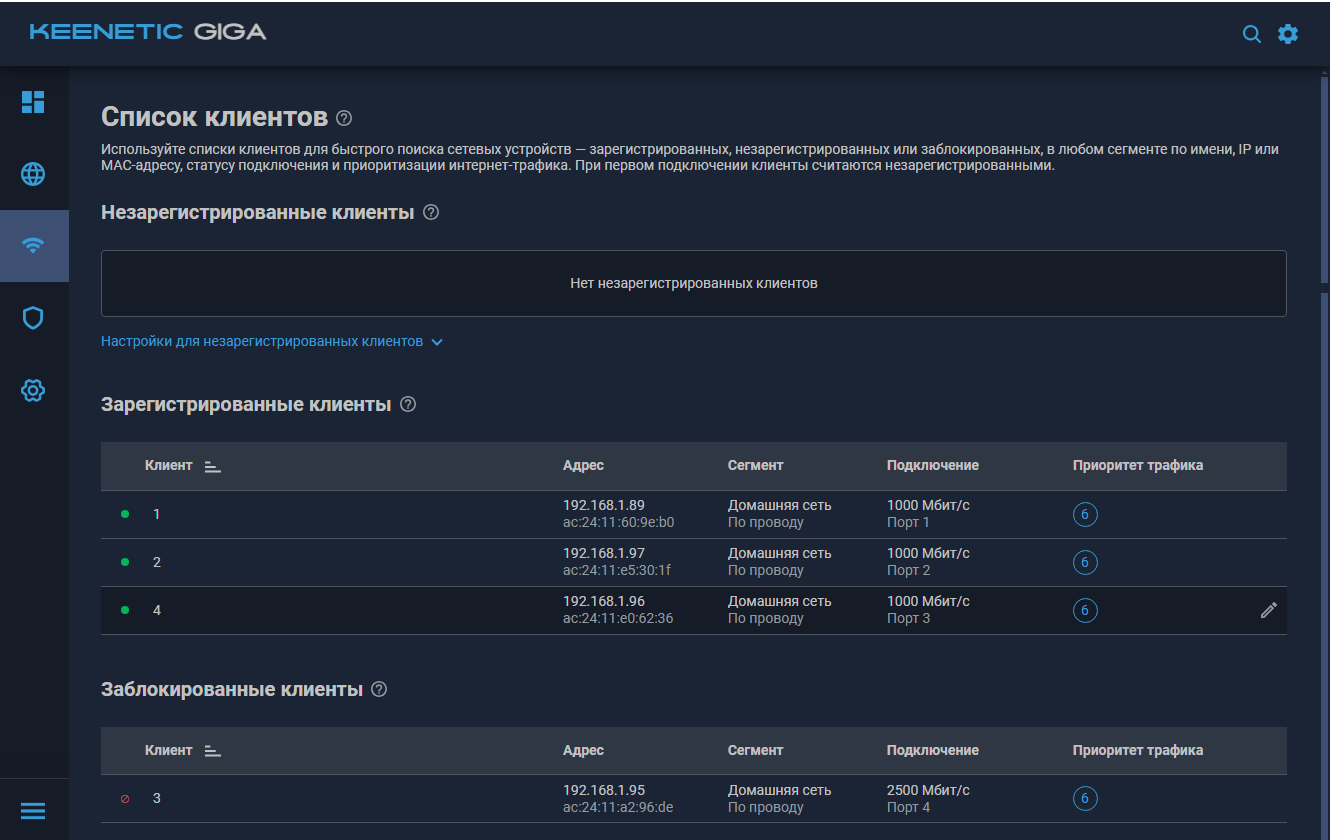The image size is (1333, 840).
Task: Click the Keenetic Giga logo
Action: click(148, 32)
